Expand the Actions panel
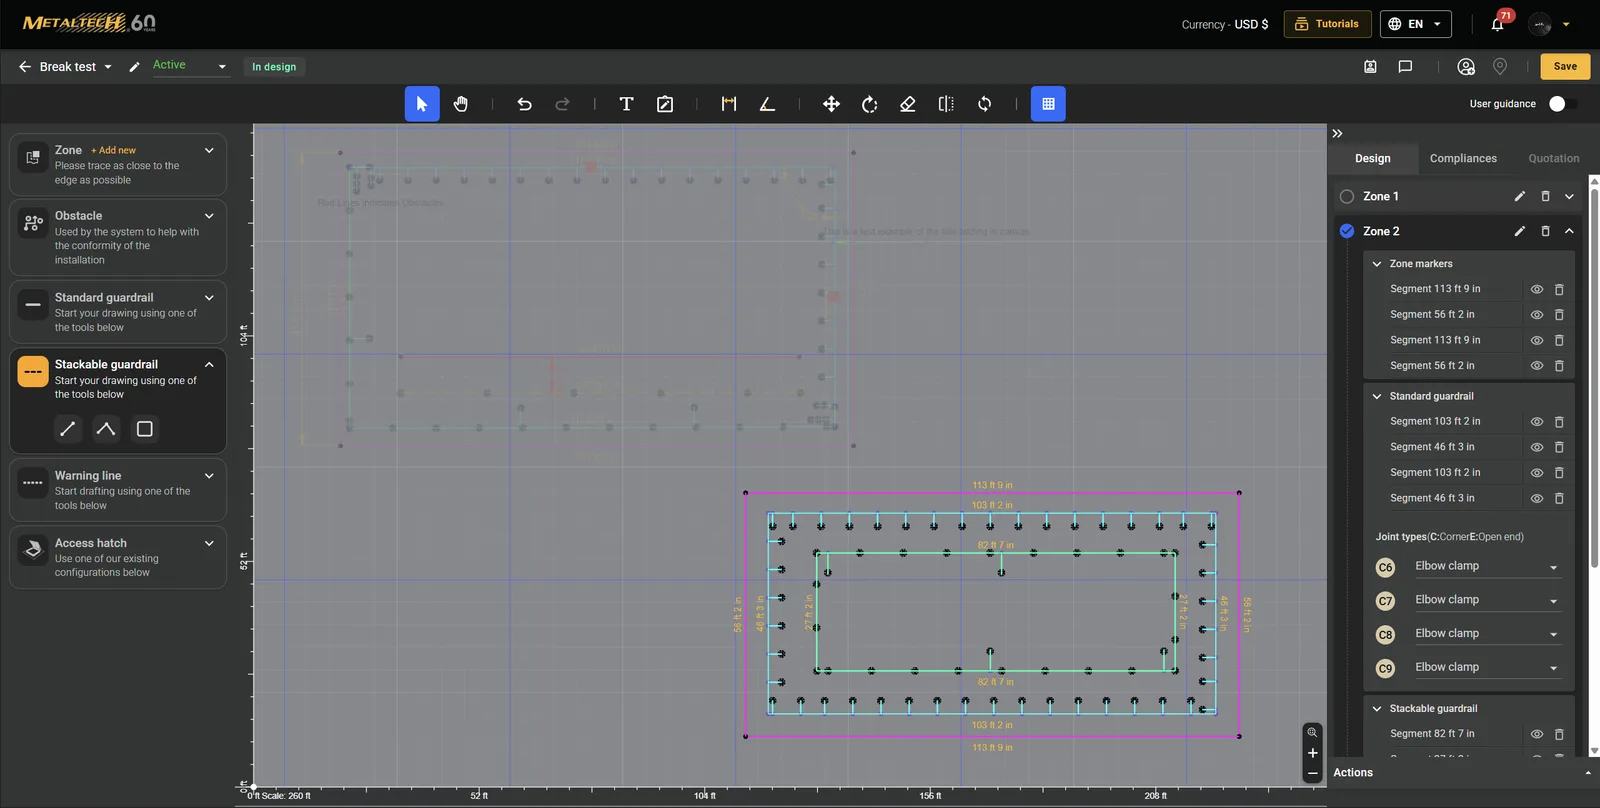The image size is (1600, 808). 1588,773
